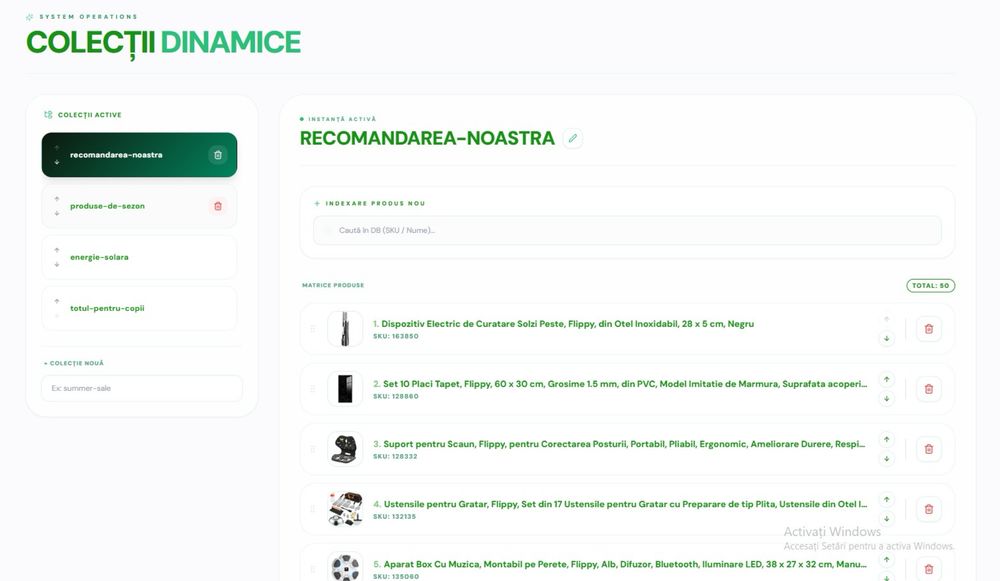1000x581 pixels.
Task: Open product 1 Dispozitiv Electric de Curatare title
Action: (x=563, y=324)
